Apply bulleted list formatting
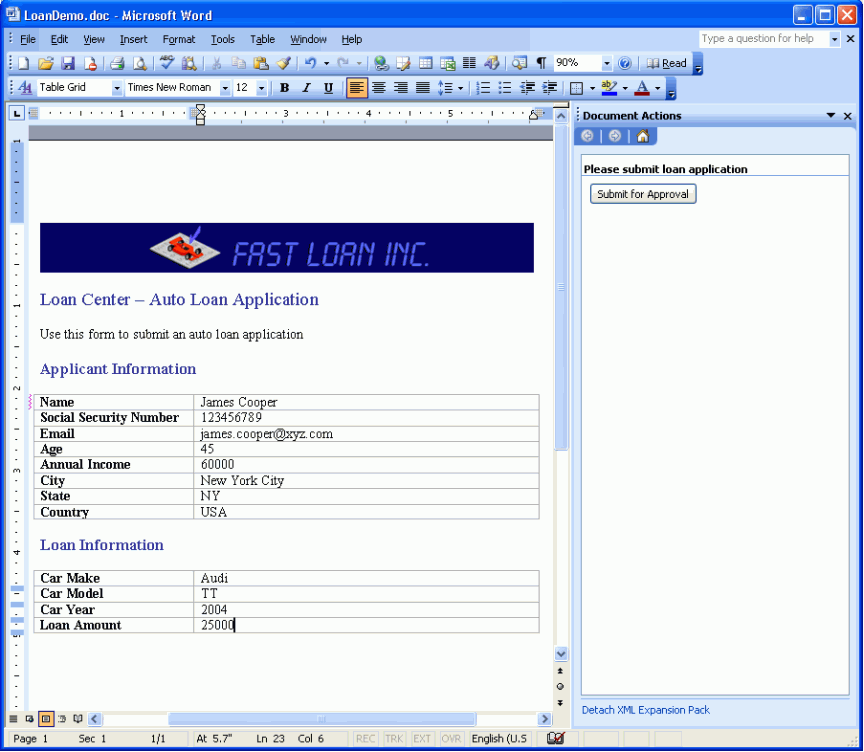 [x=505, y=88]
